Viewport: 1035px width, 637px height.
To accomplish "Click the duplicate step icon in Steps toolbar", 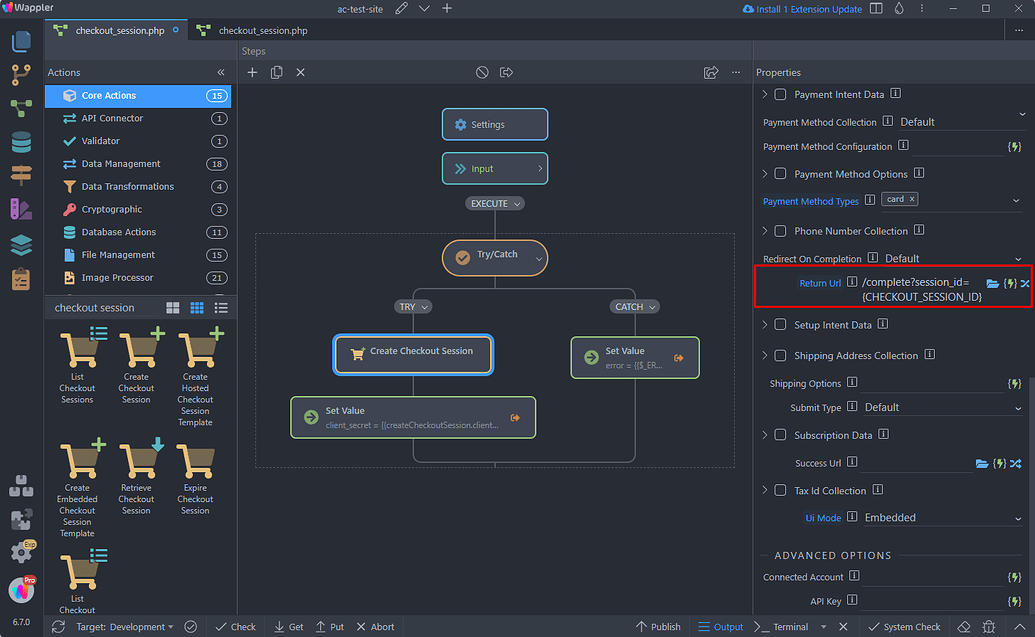I will pos(276,72).
